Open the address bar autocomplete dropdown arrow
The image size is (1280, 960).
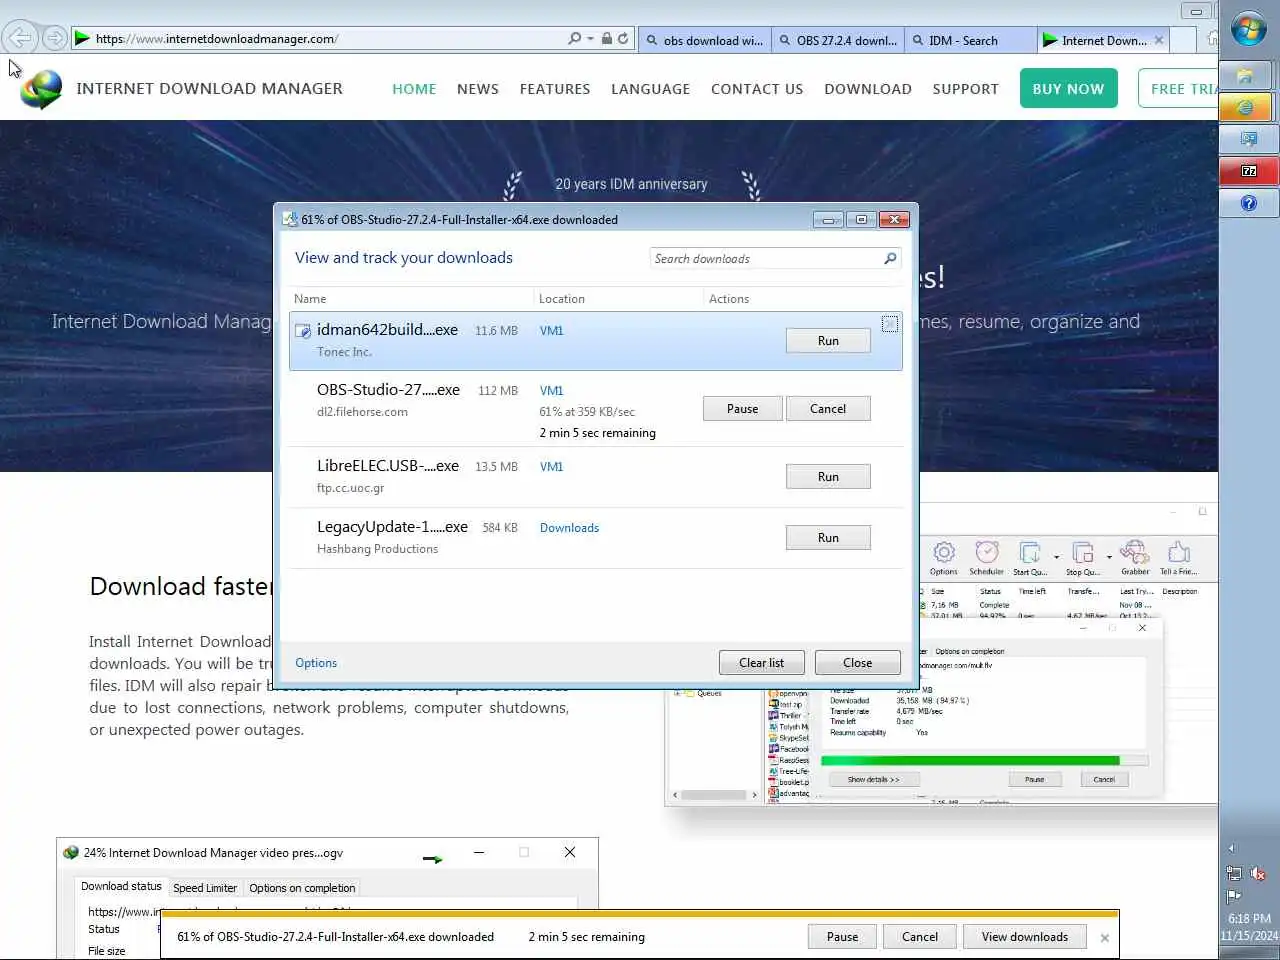[x=590, y=38]
